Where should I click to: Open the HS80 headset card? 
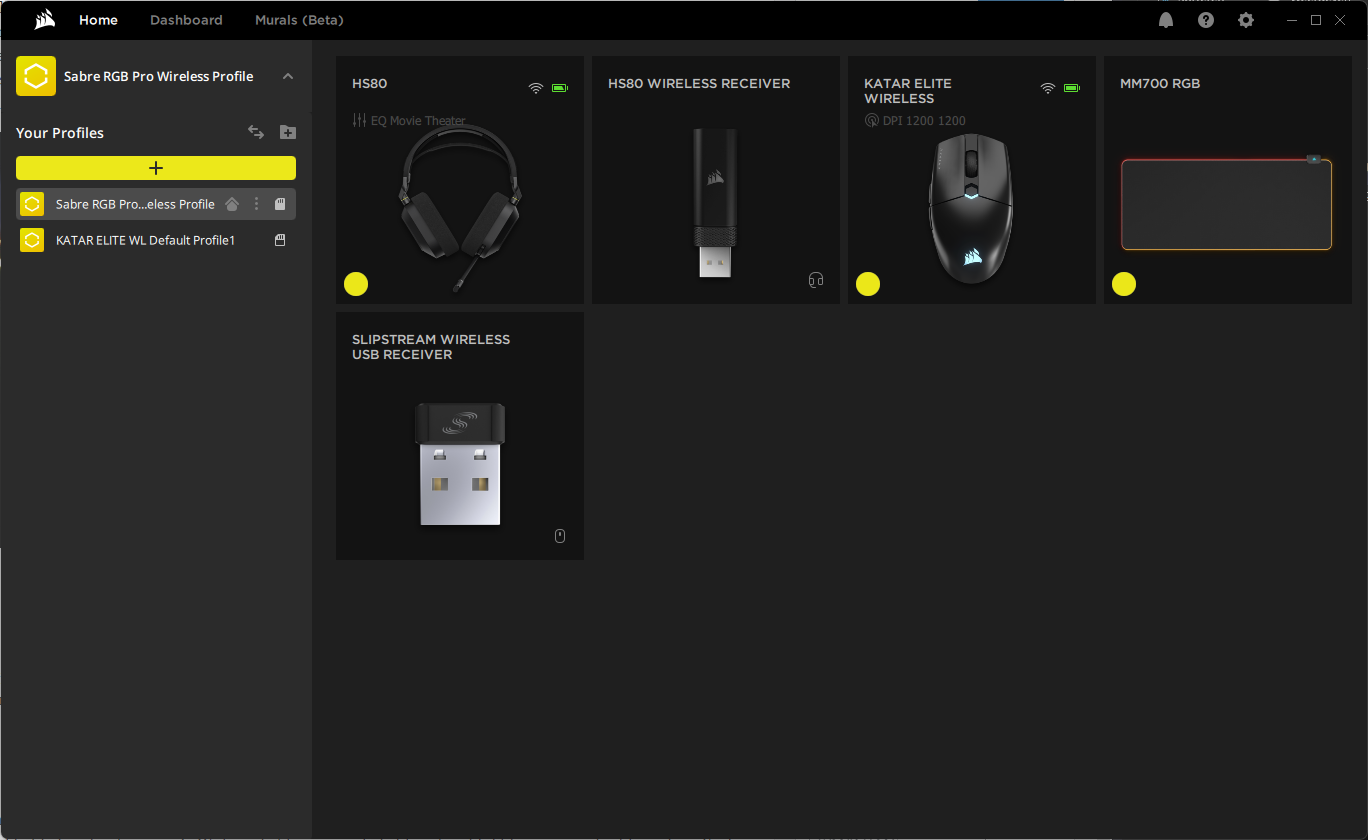coord(460,180)
